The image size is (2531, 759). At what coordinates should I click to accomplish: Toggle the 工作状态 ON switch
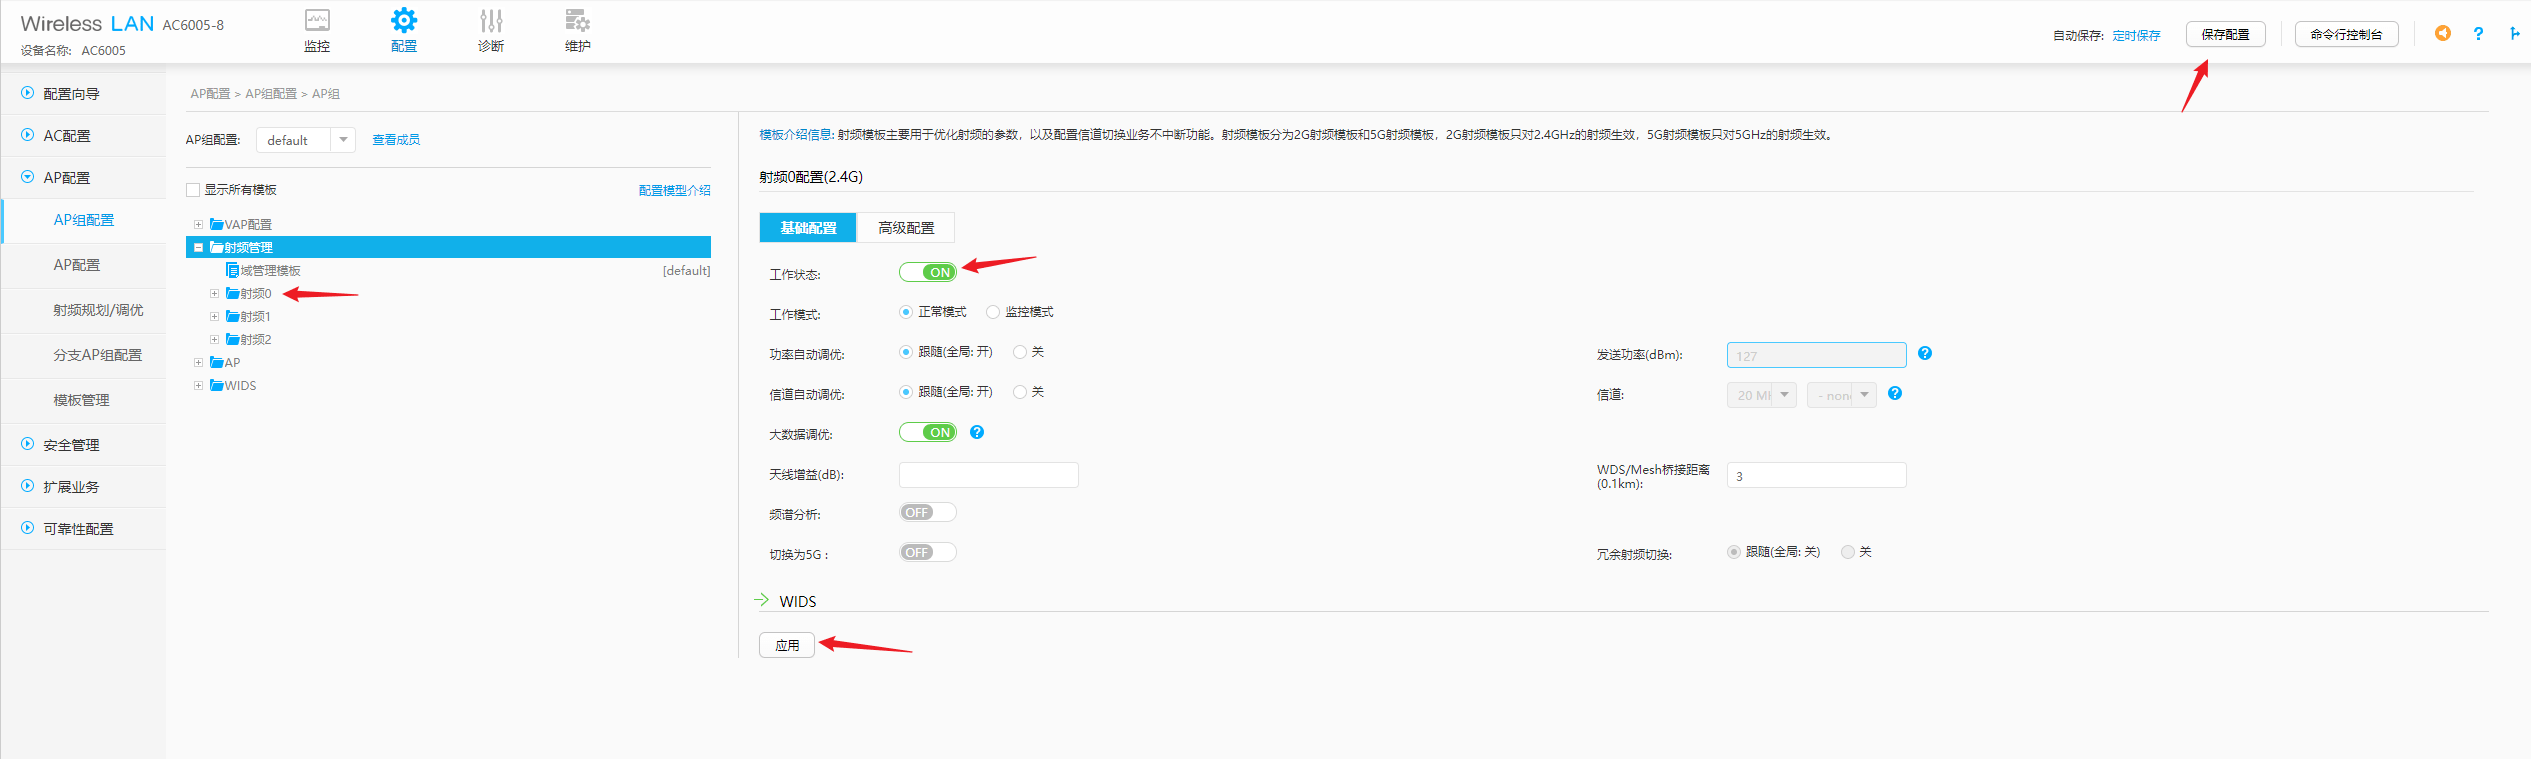(927, 272)
